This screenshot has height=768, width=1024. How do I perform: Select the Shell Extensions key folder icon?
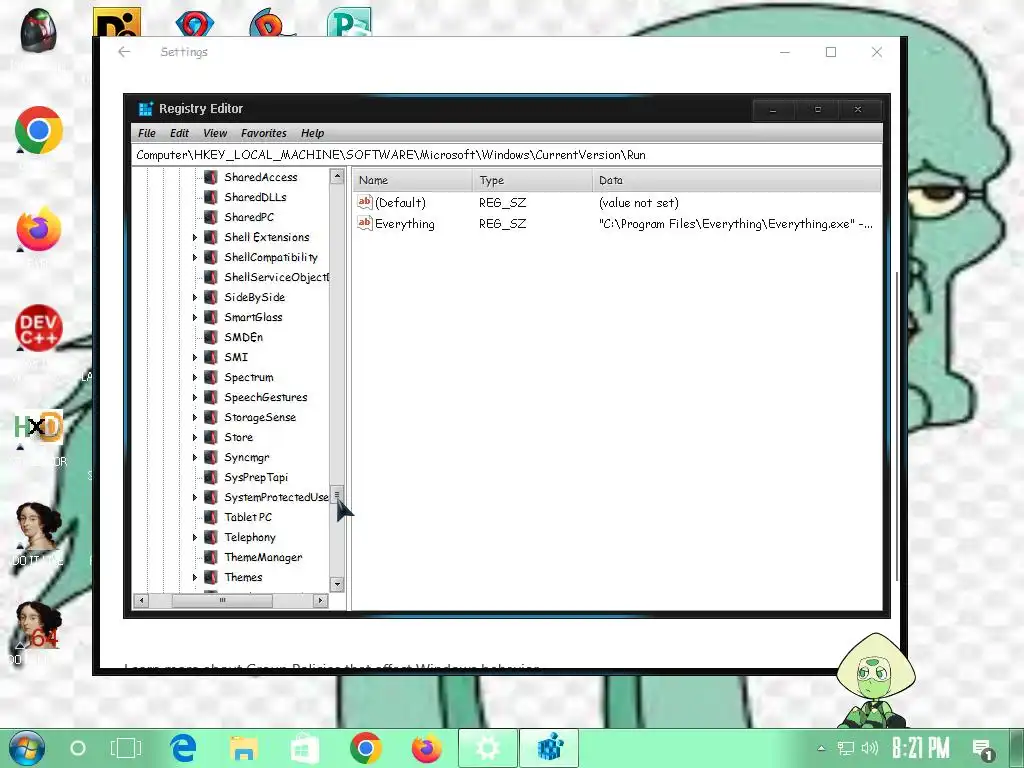211,237
